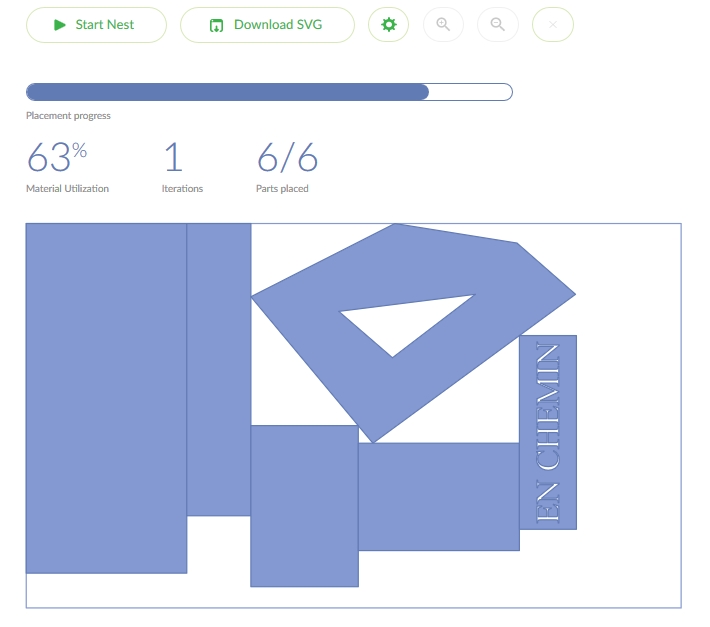Open the green gear settings icon
The image size is (710, 627).
point(389,25)
